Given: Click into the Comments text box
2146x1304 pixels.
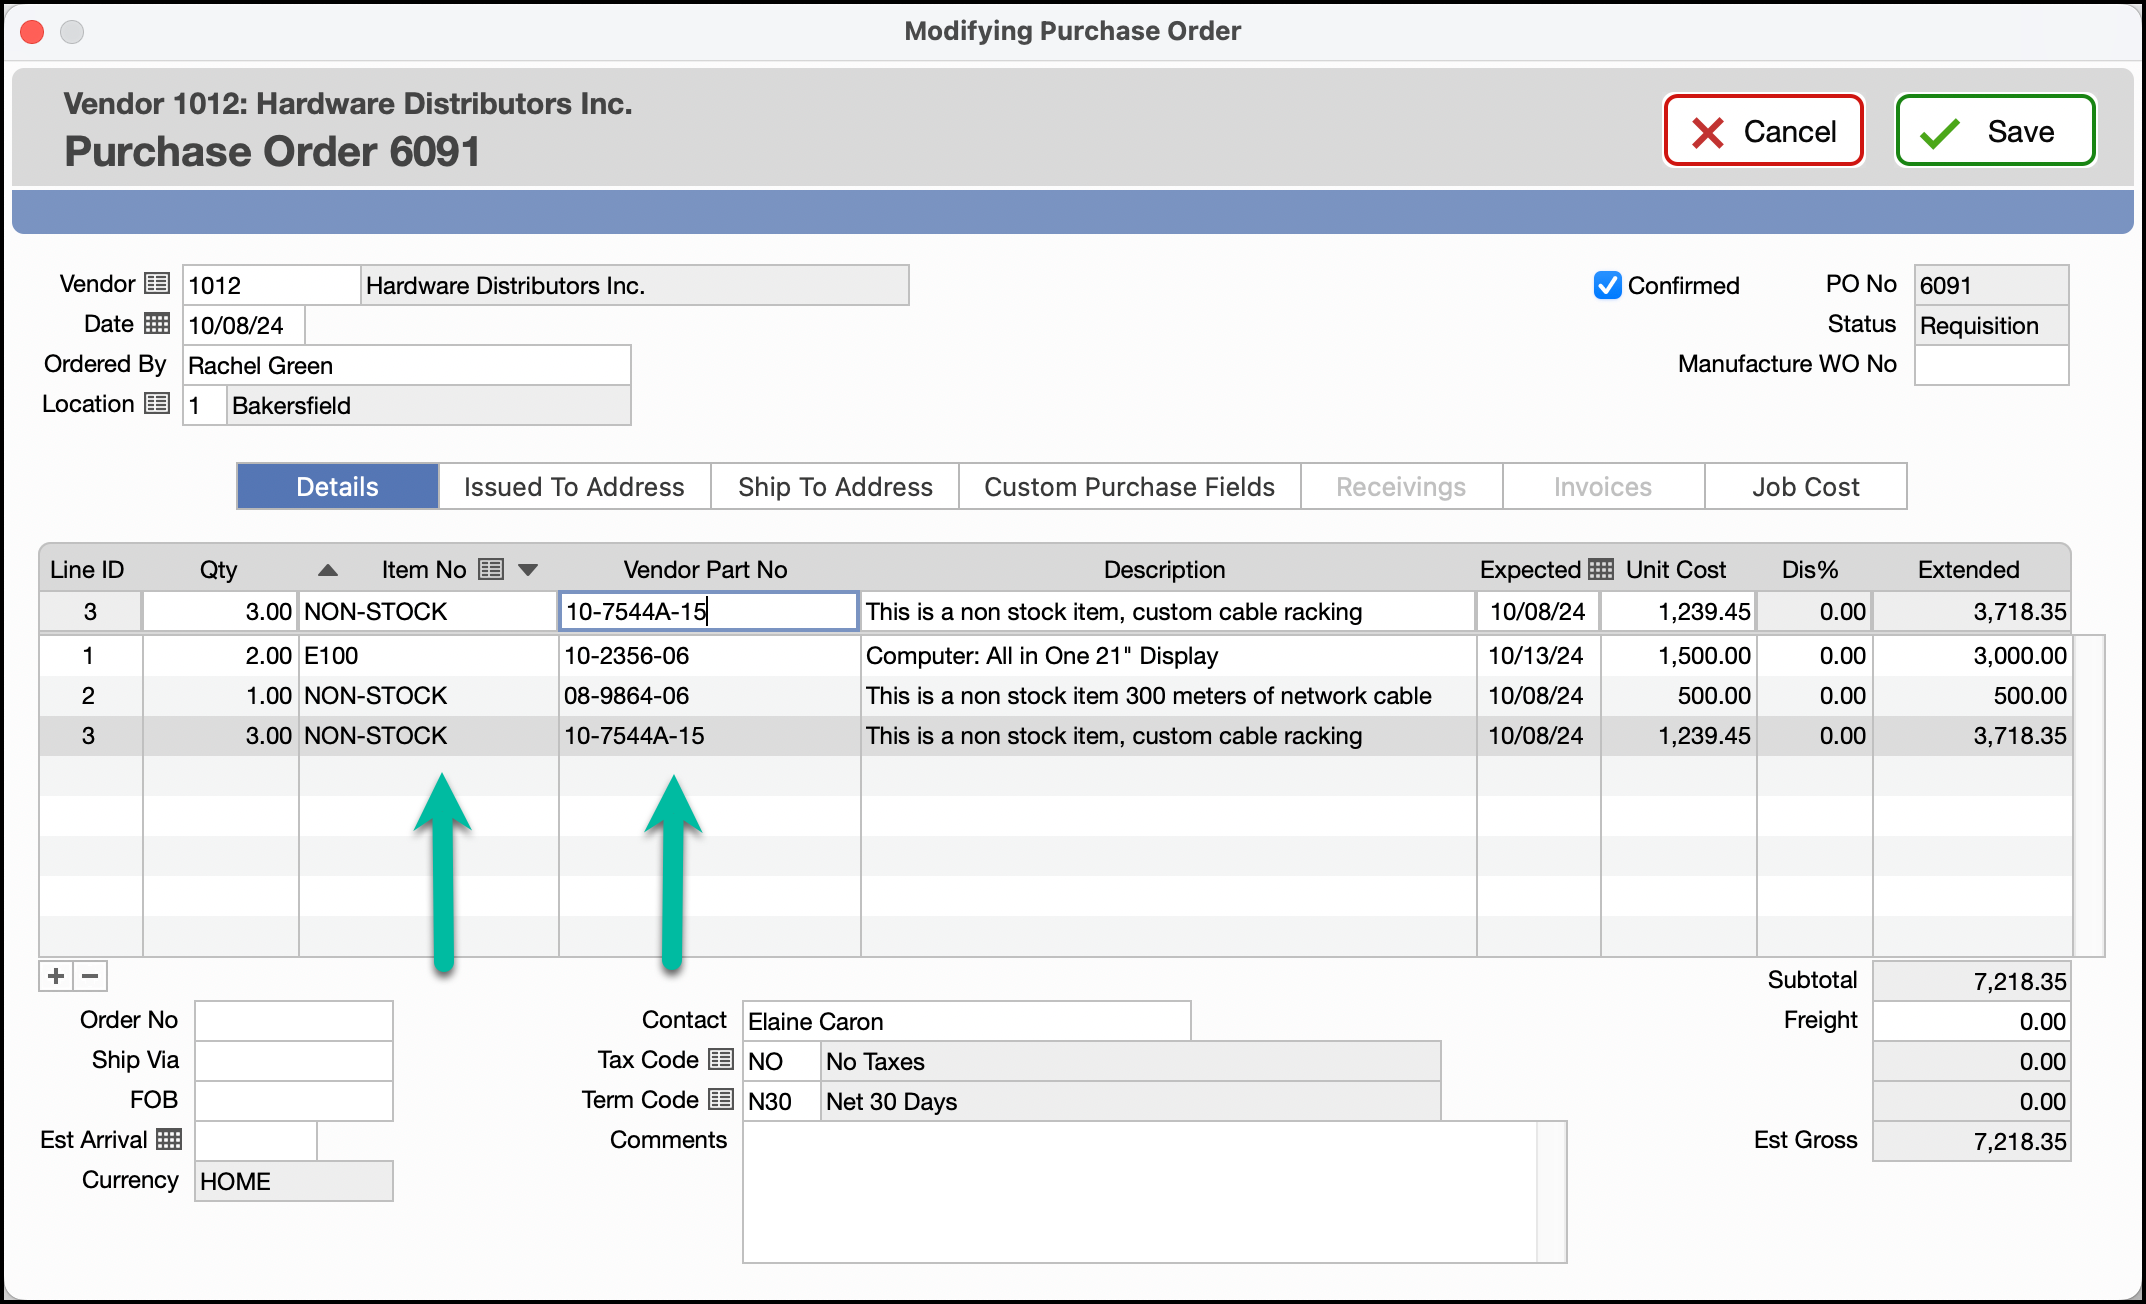Looking at the screenshot, I should tap(1140, 1192).
